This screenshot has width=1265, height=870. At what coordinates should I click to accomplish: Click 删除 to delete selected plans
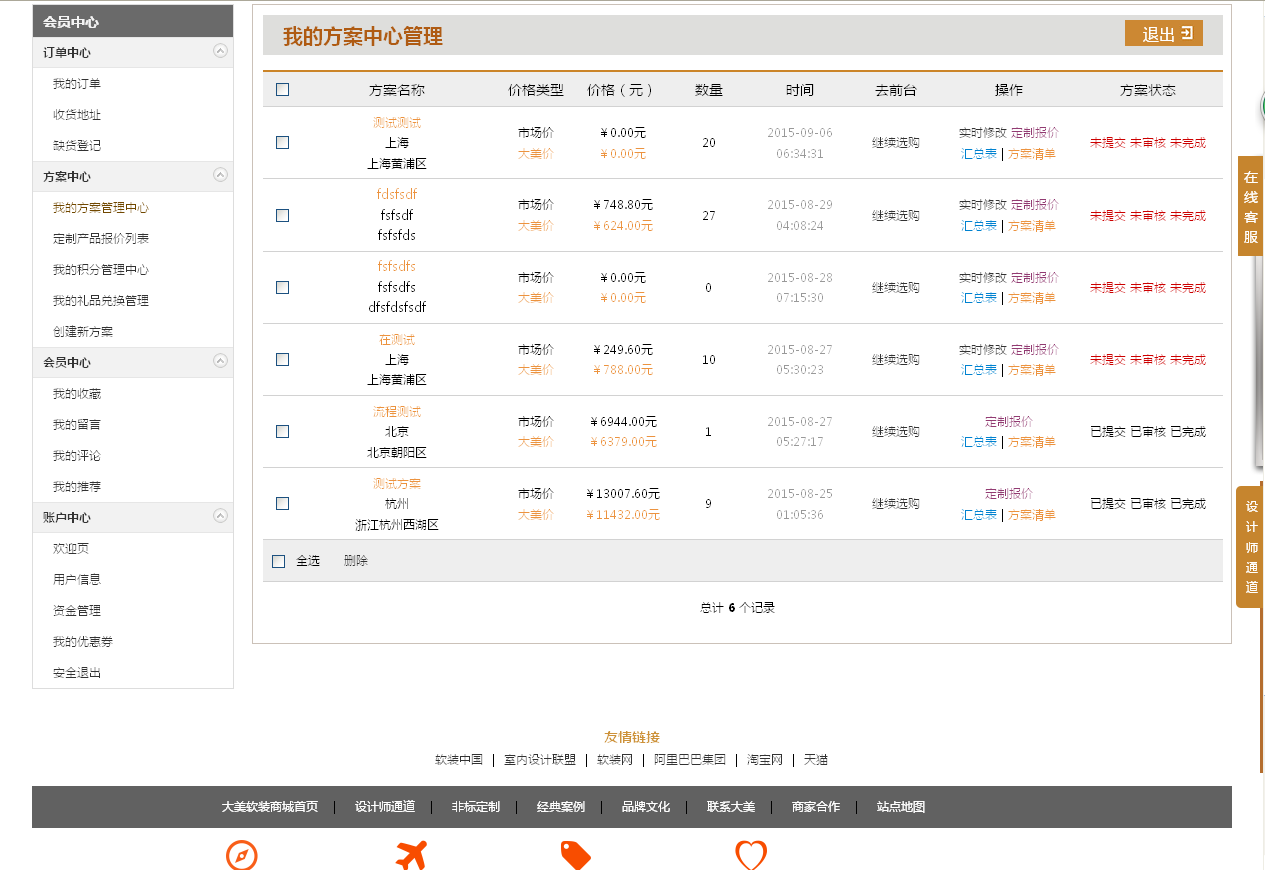tap(355, 561)
